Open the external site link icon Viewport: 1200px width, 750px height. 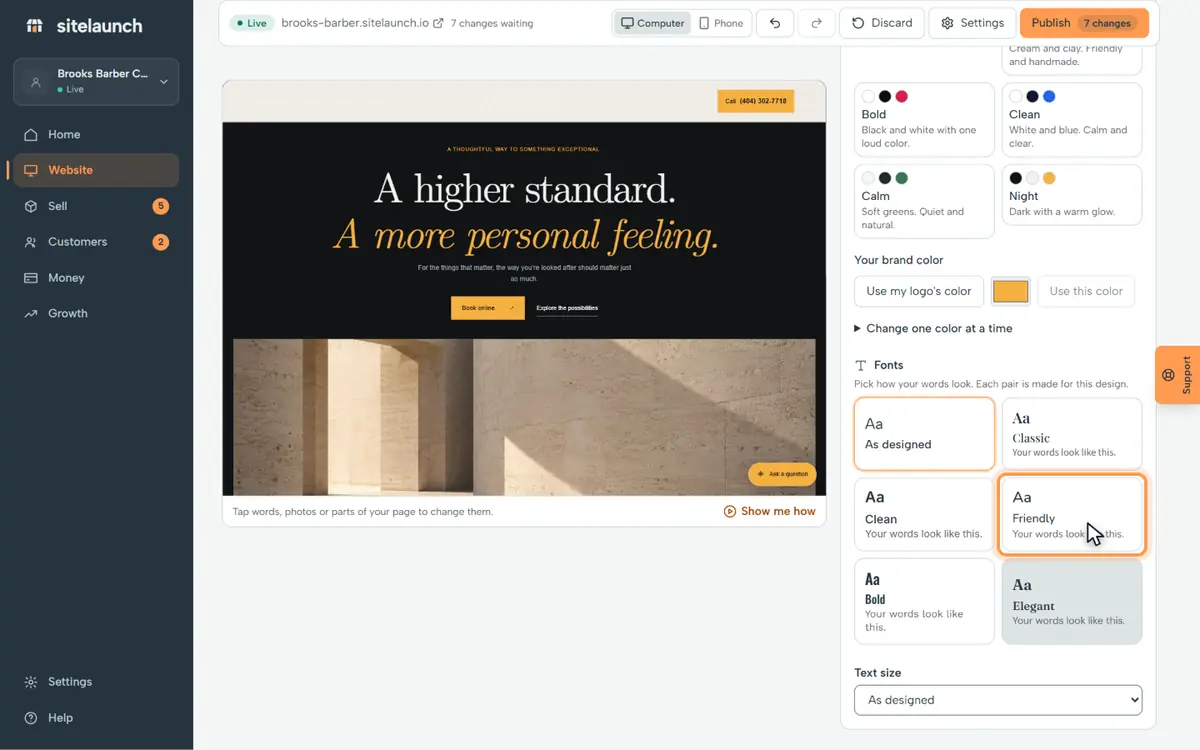click(x=438, y=23)
